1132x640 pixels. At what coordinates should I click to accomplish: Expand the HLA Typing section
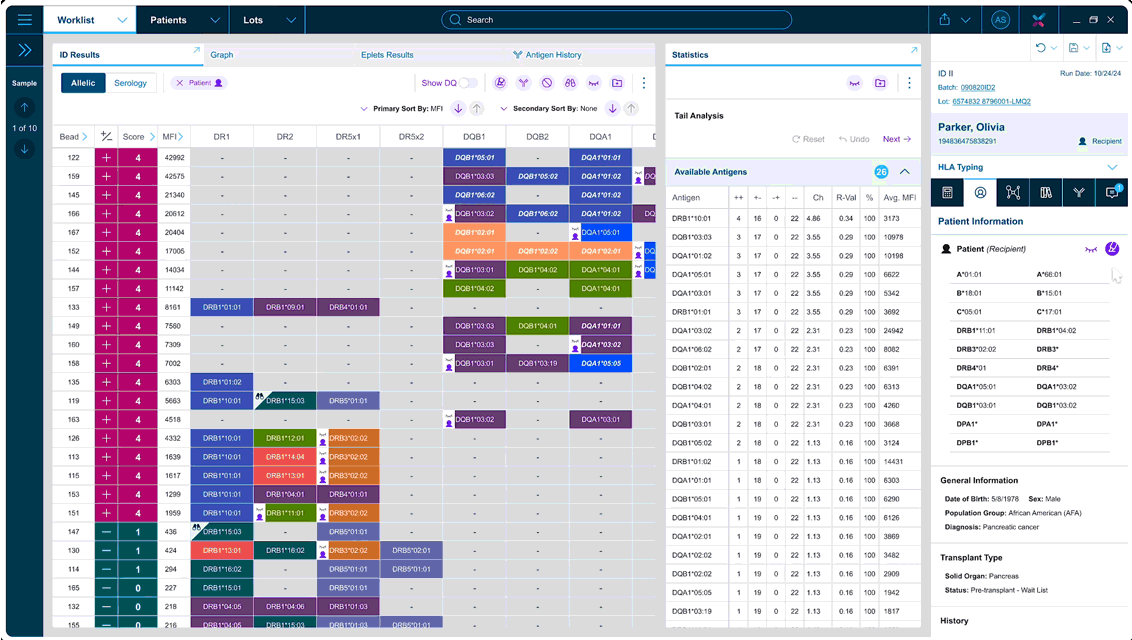click(x=1112, y=167)
